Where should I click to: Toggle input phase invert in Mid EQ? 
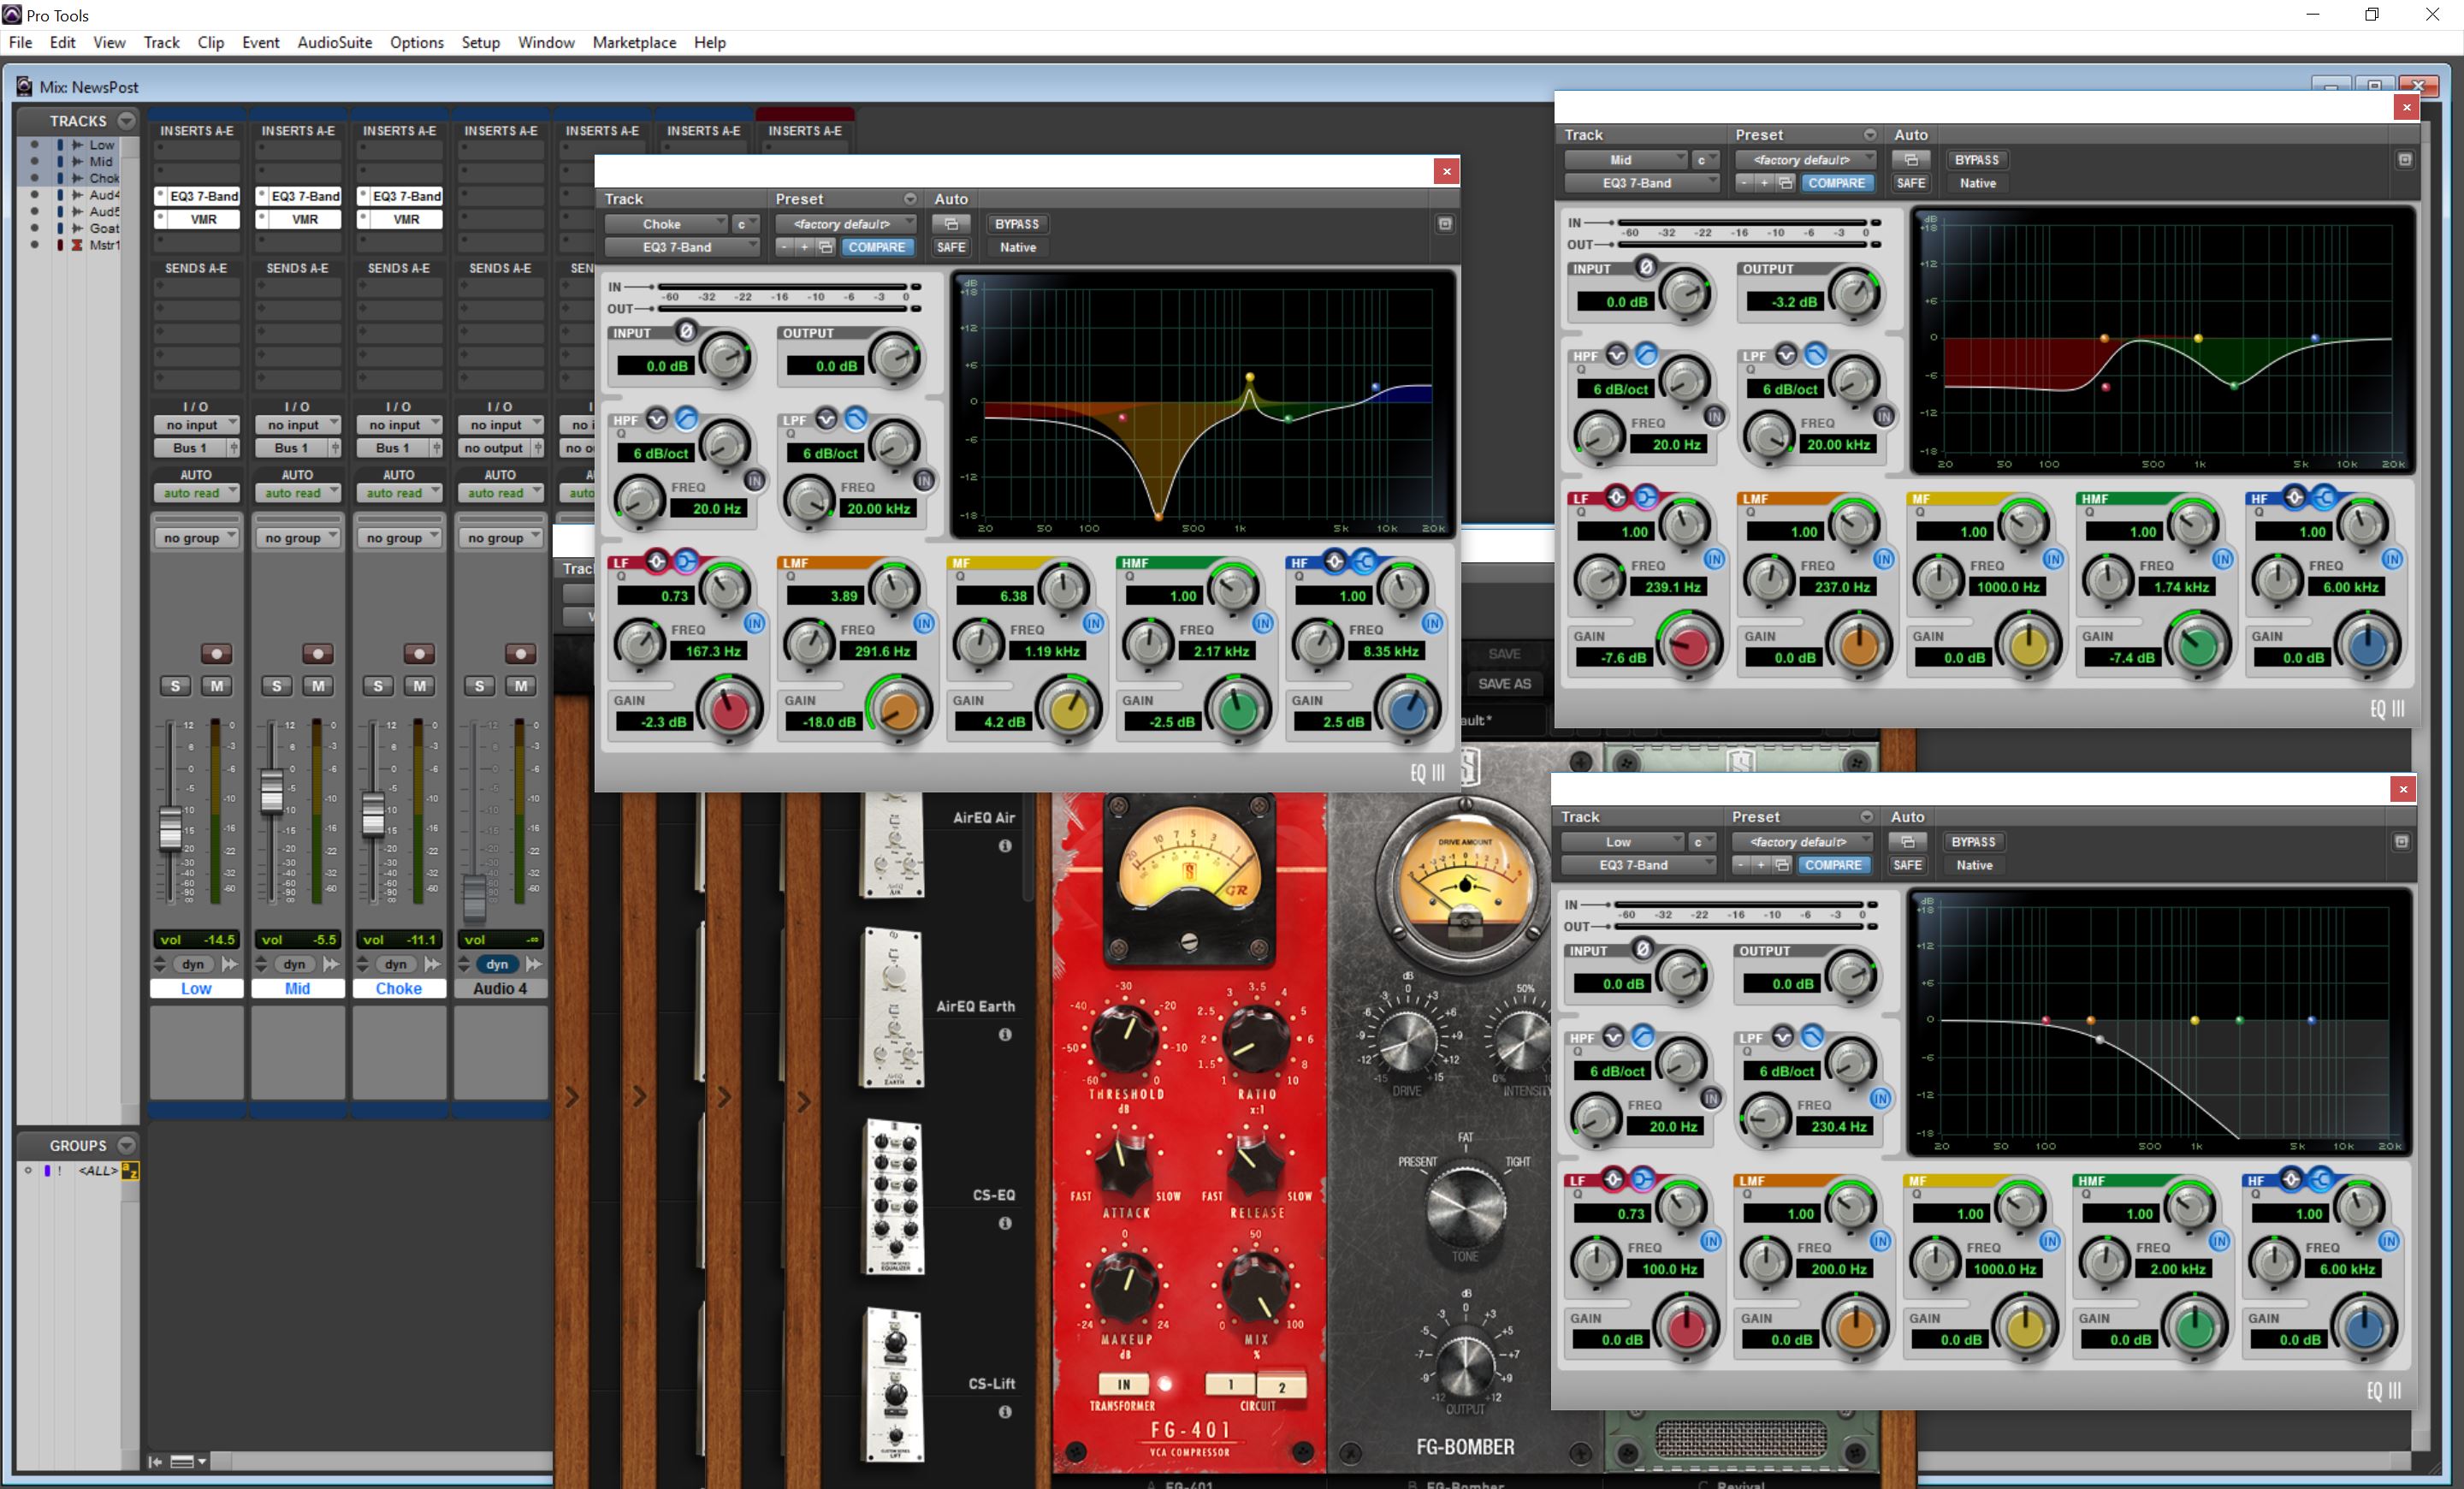coord(1645,267)
